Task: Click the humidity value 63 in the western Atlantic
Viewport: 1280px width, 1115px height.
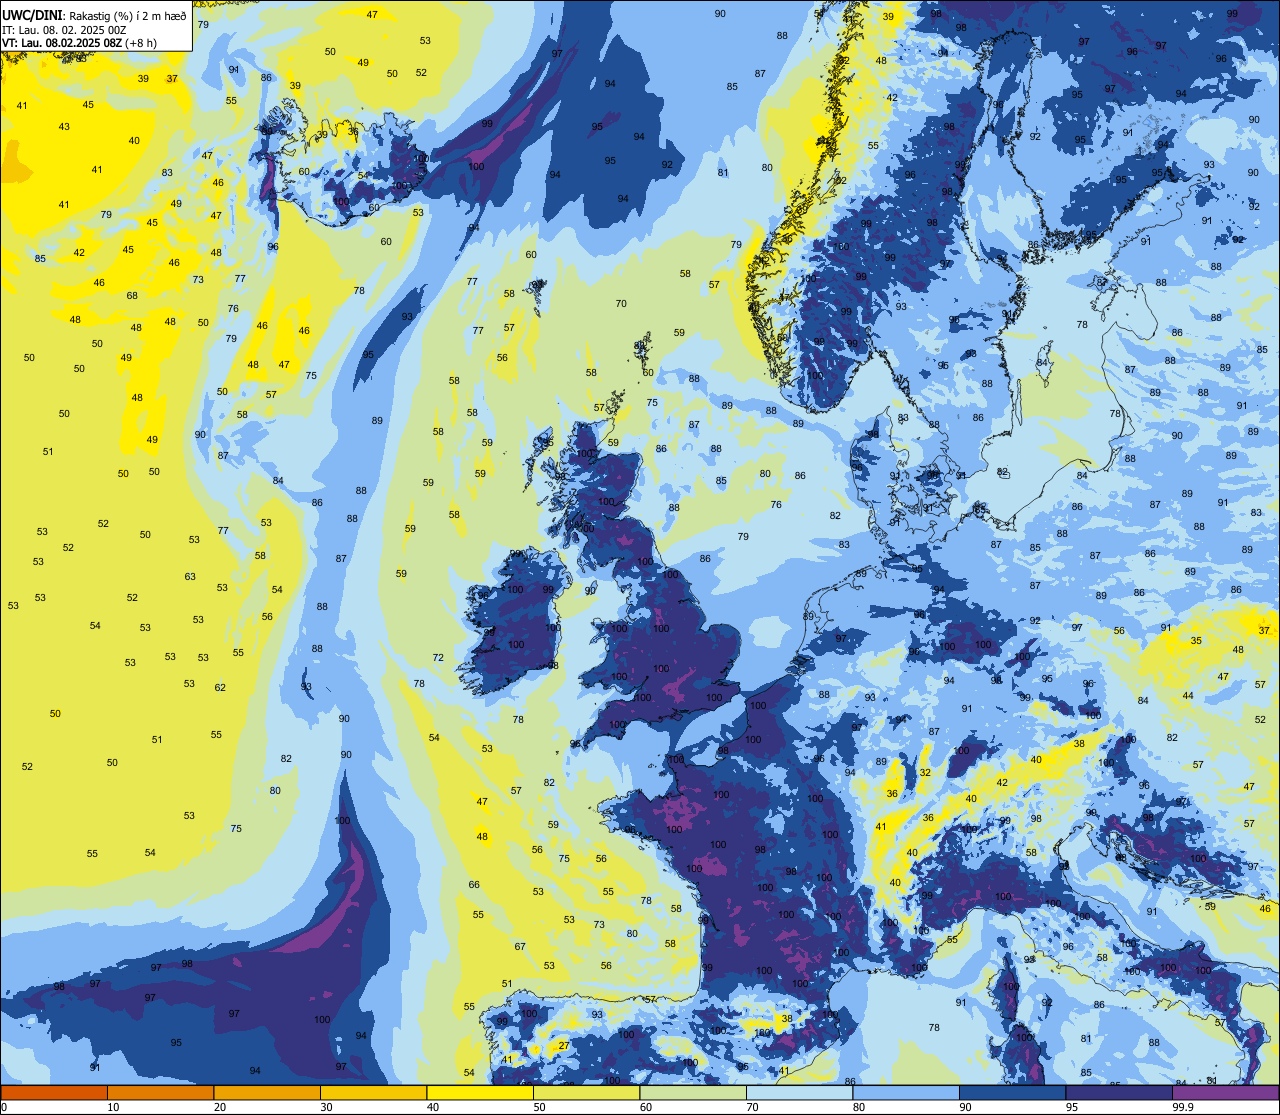Action: (190, 577)
